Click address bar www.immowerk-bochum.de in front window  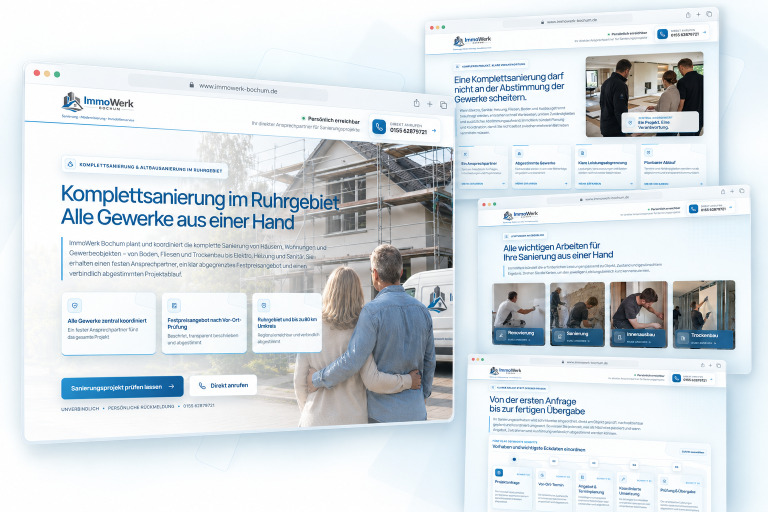click(228, 88)
